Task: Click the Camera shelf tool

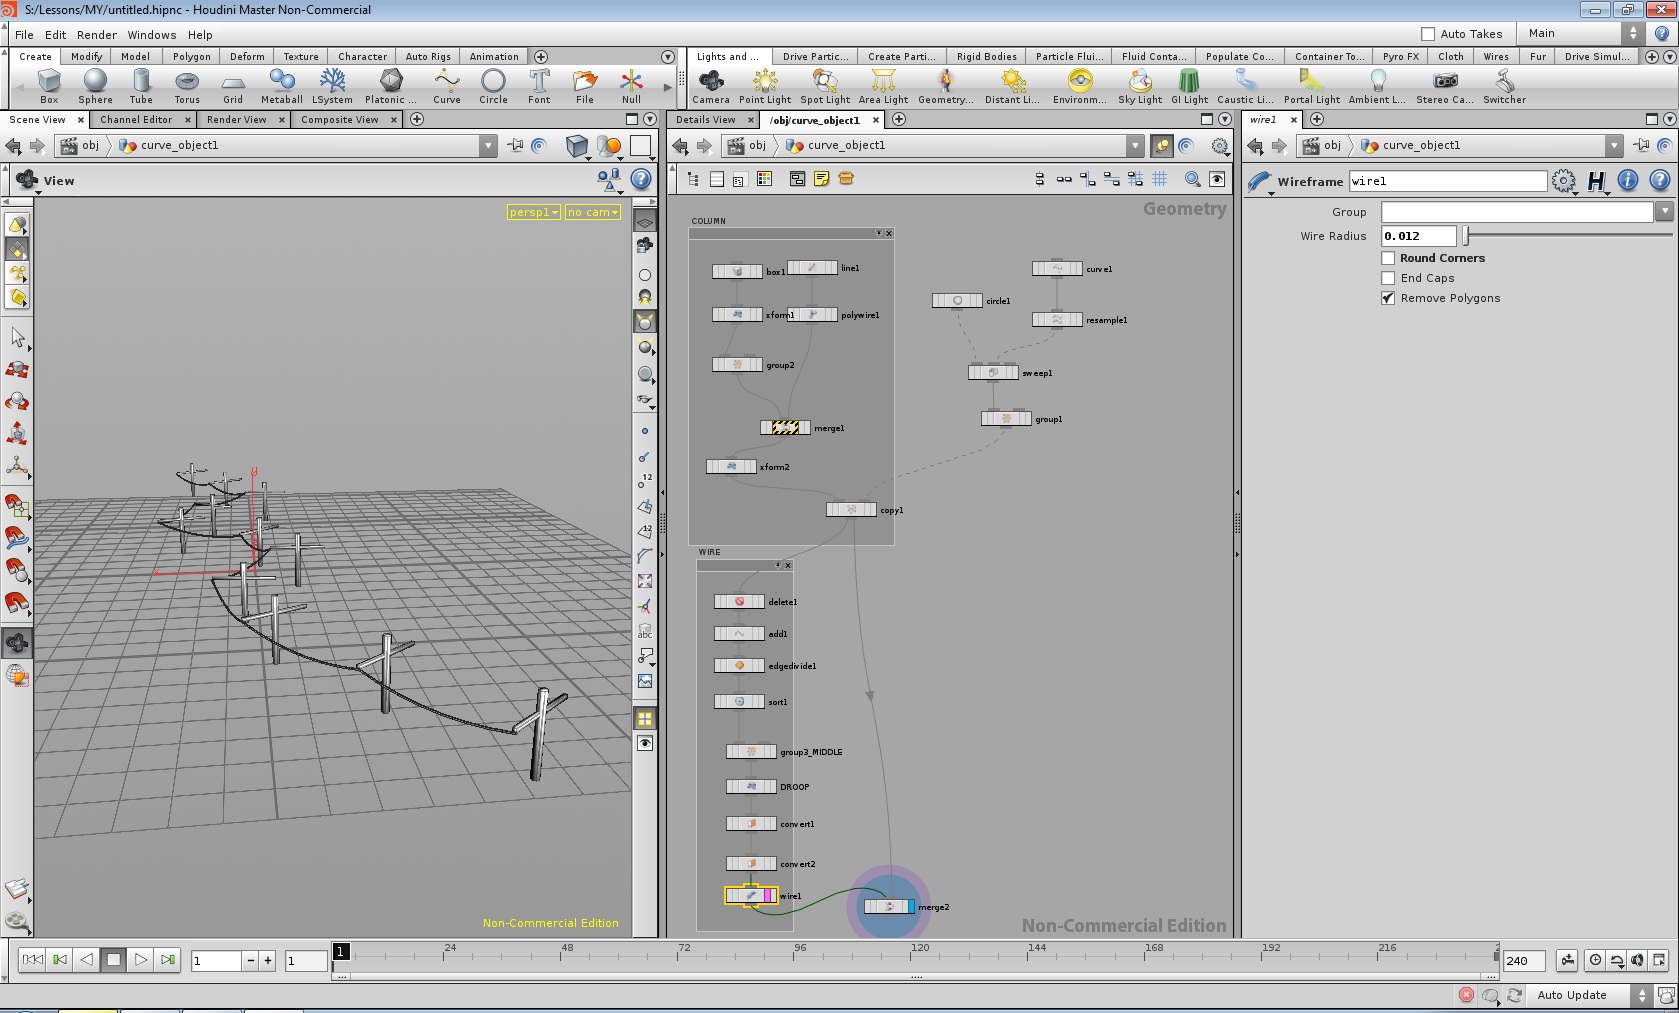Action: click(x=711, y=85)
